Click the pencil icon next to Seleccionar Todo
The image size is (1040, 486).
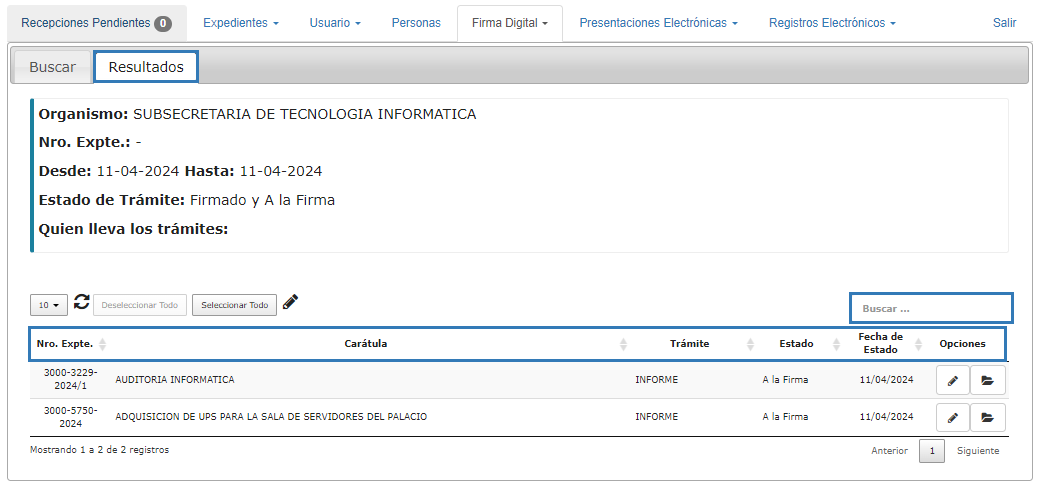click(x=290, y=303)
